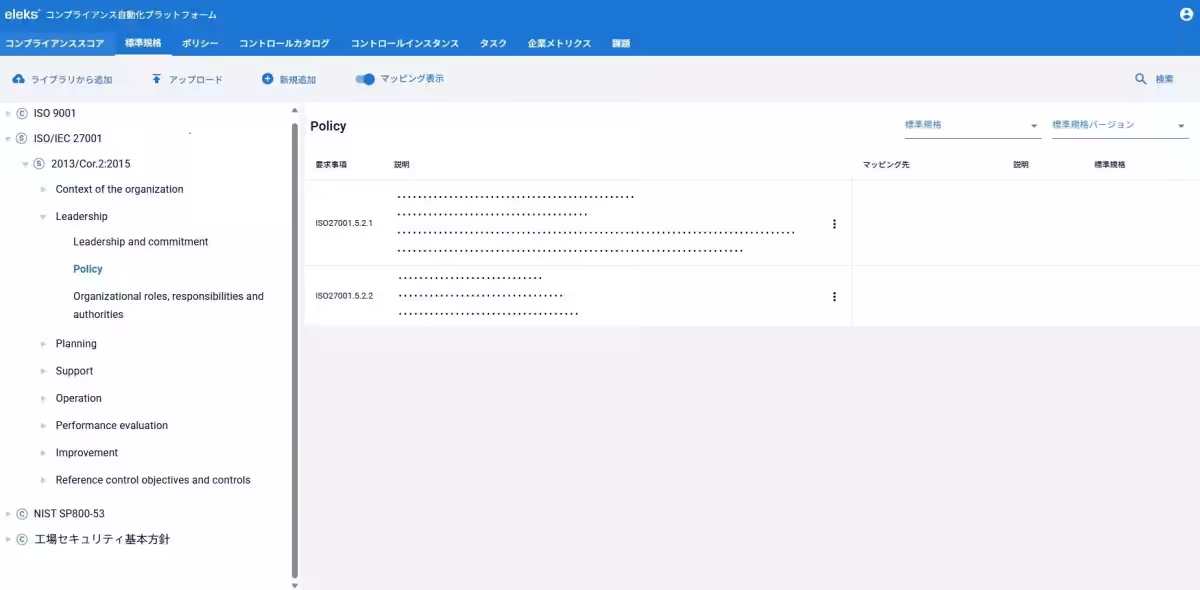The image size is (1200, 590).
Task: Open the kebab menu for ISO27001.5.2.2
Action: click(834, 296)
